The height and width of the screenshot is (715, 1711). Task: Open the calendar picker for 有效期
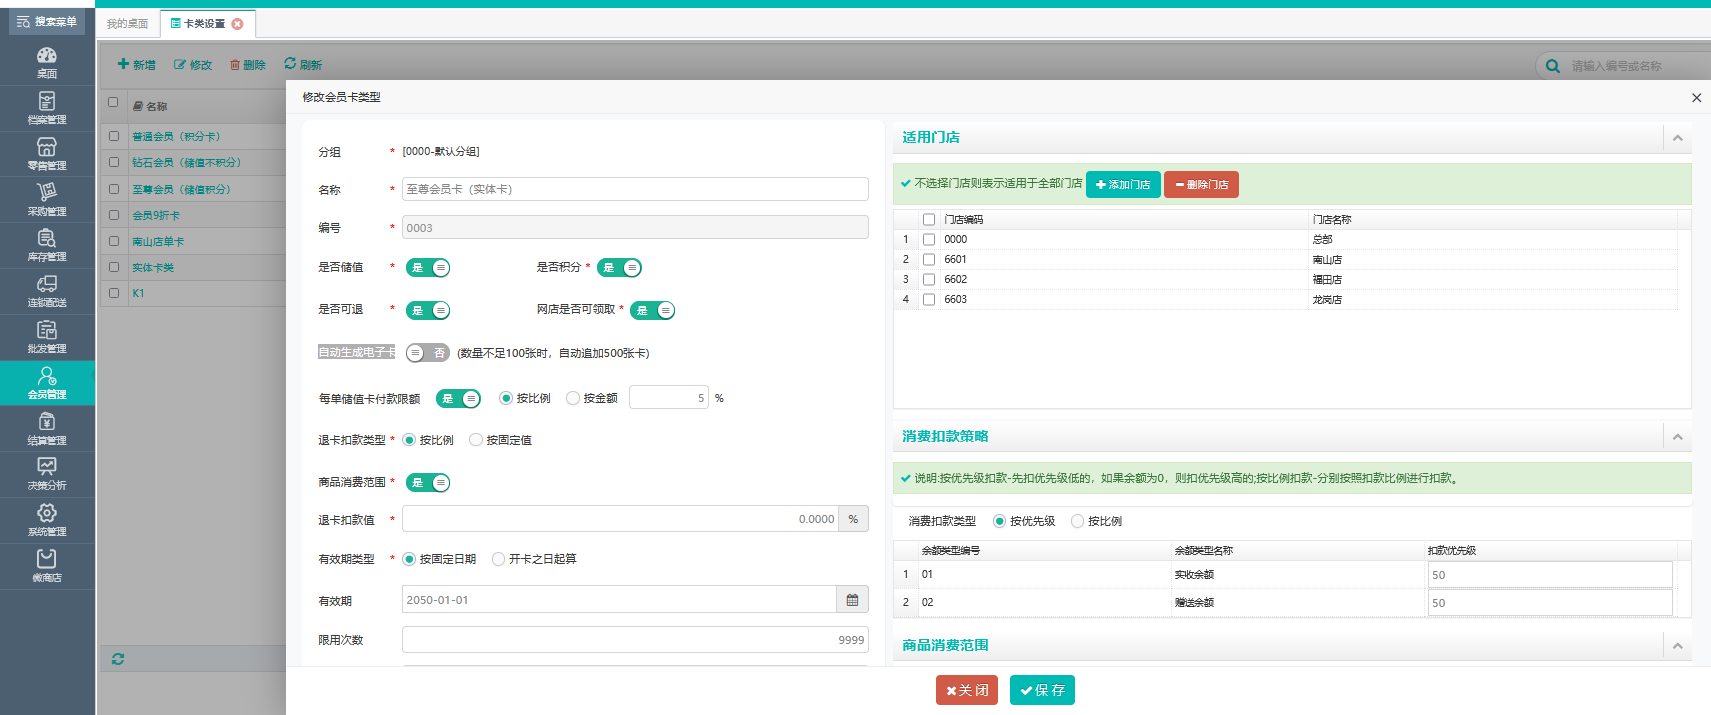852,600
